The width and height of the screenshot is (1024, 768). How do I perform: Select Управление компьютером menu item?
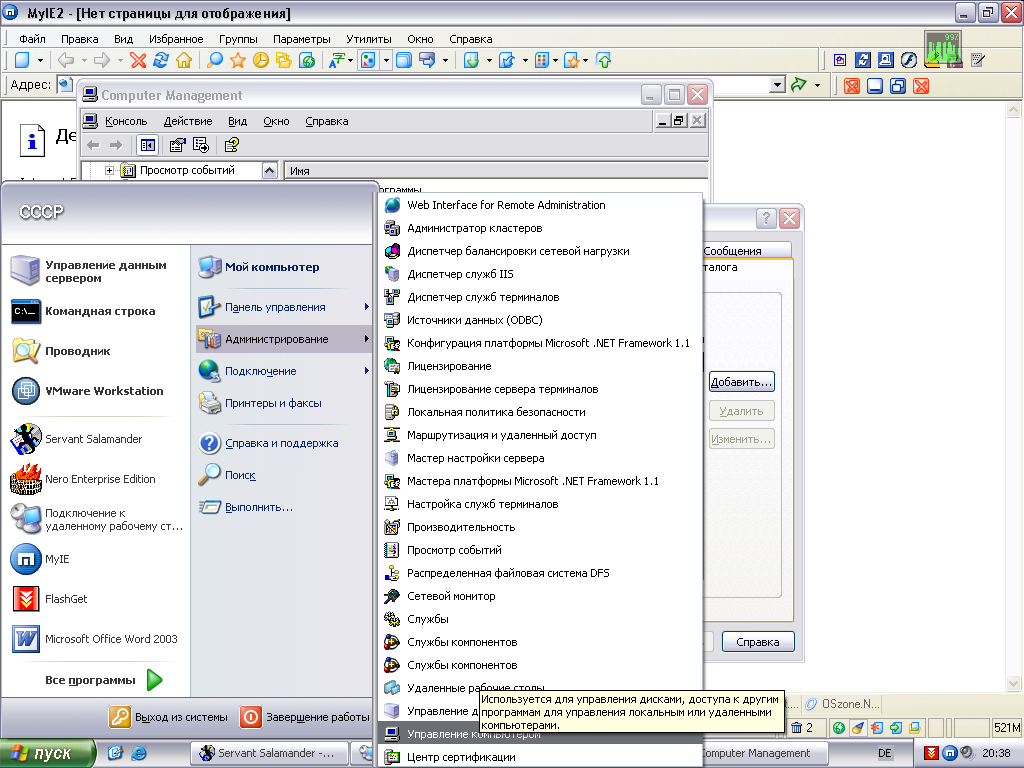[541, 734]
